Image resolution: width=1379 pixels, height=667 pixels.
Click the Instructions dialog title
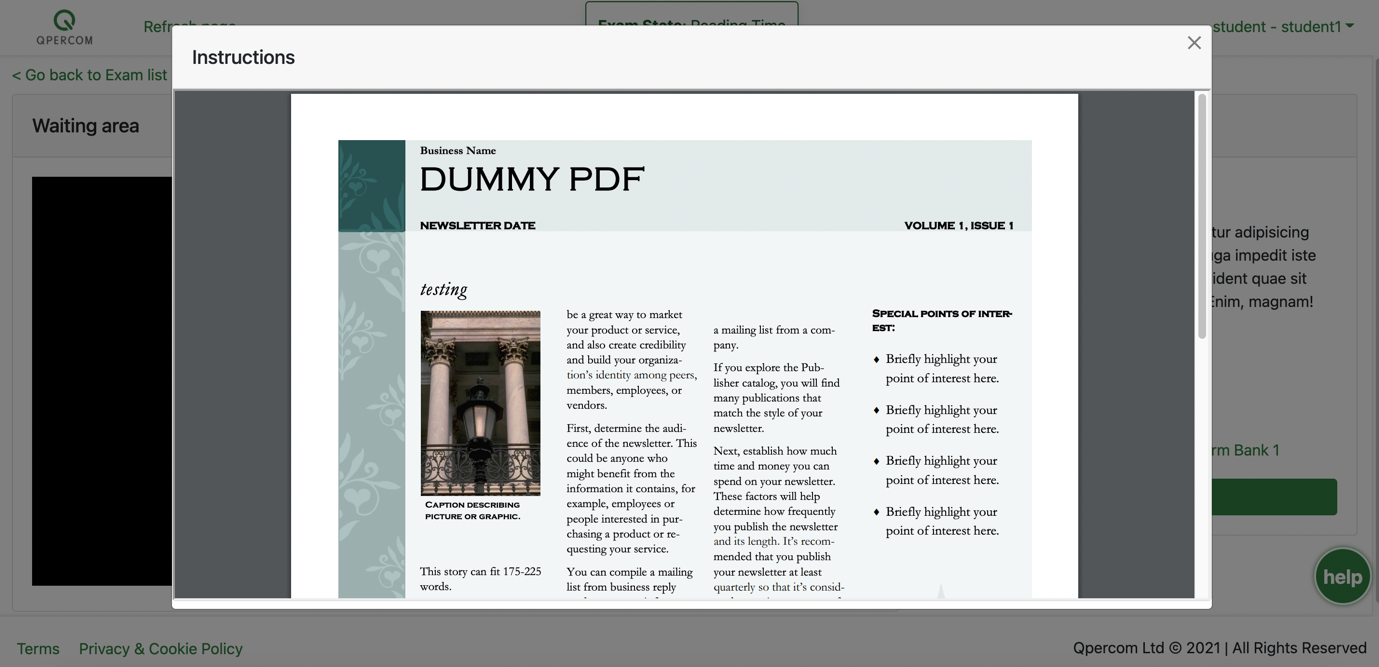243,57
